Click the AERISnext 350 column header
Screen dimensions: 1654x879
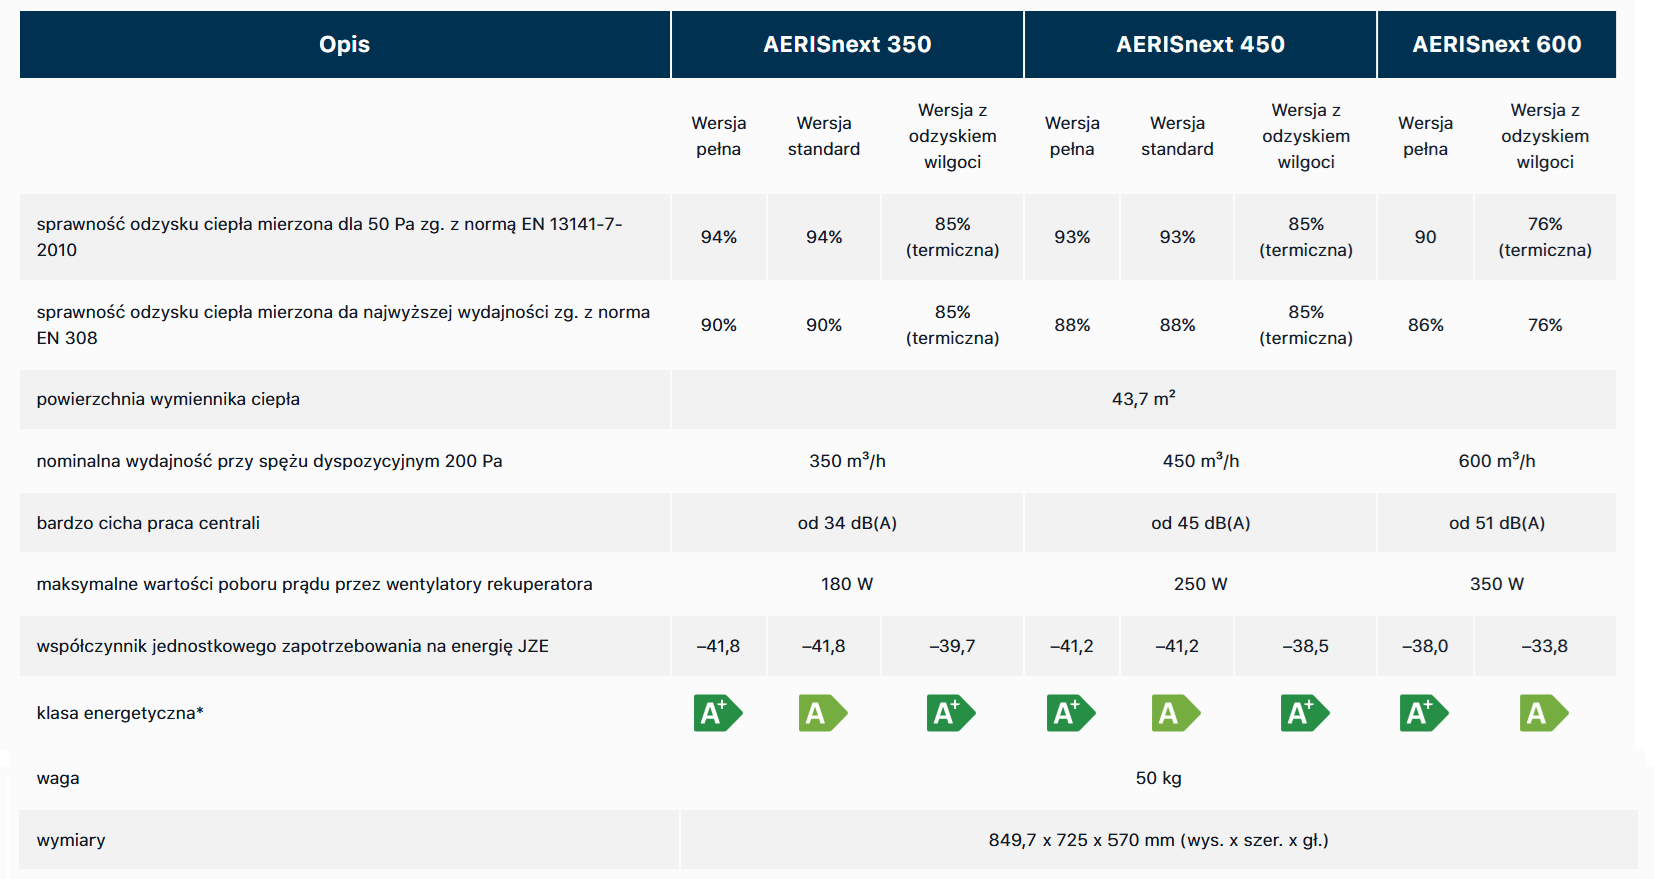847,44
